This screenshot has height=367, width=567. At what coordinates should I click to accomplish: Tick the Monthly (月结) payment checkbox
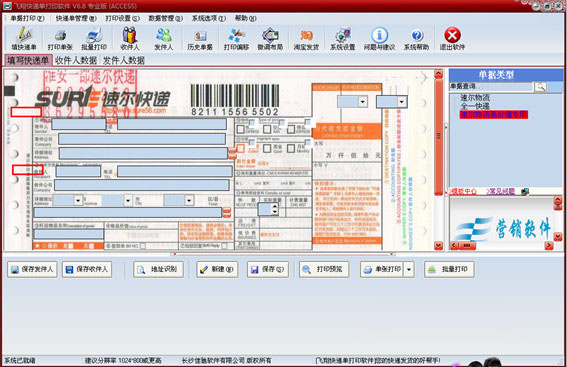[291, 148]
